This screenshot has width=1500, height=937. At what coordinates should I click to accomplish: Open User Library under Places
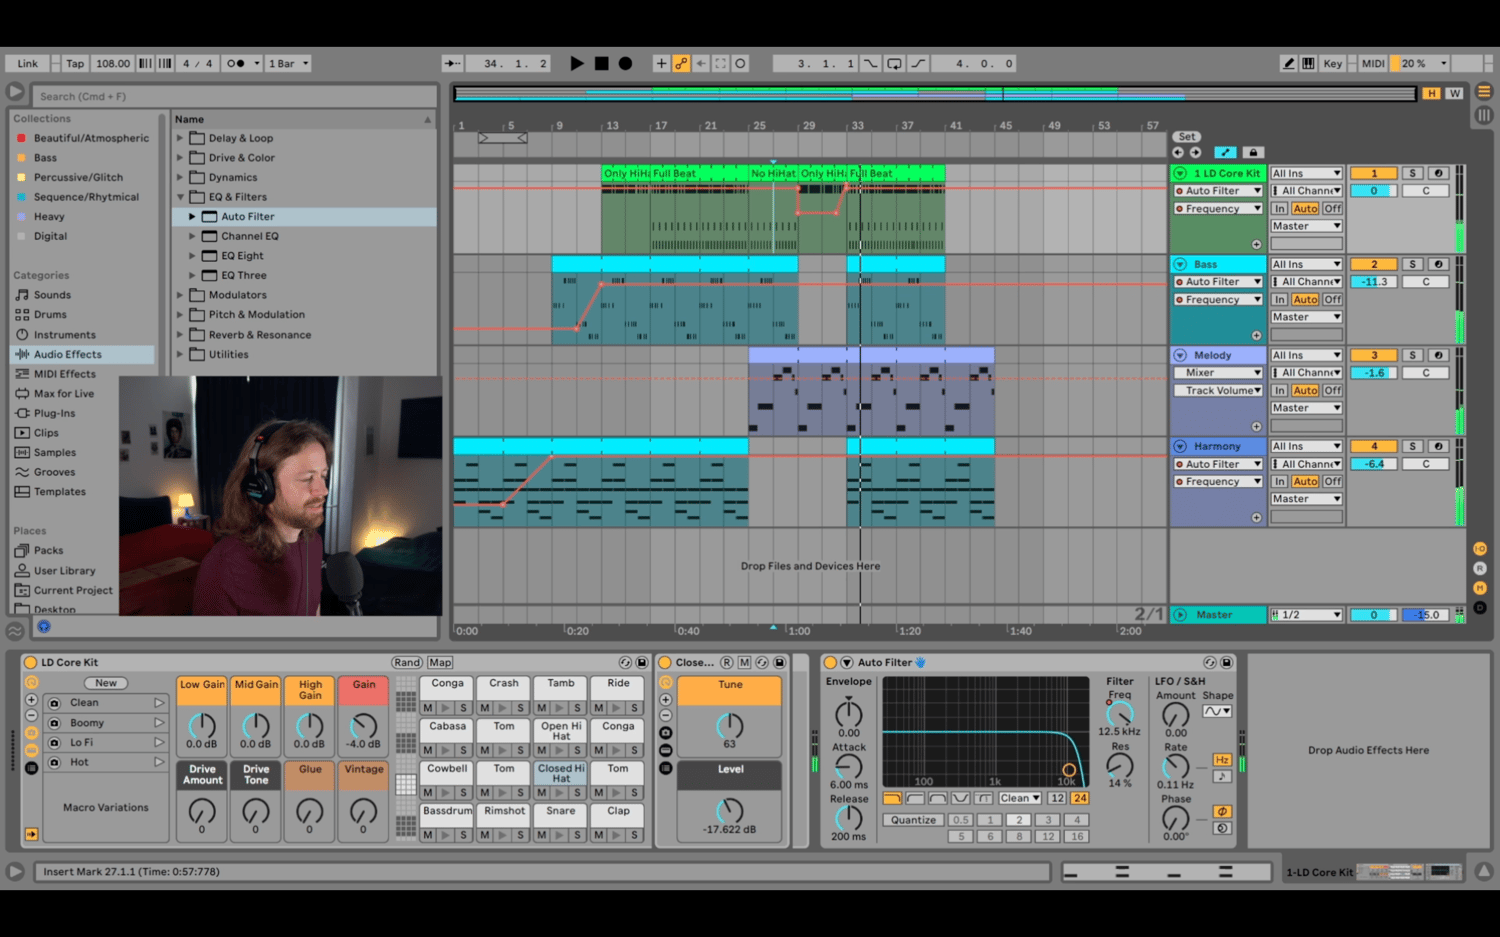click(x=65, y=571)
